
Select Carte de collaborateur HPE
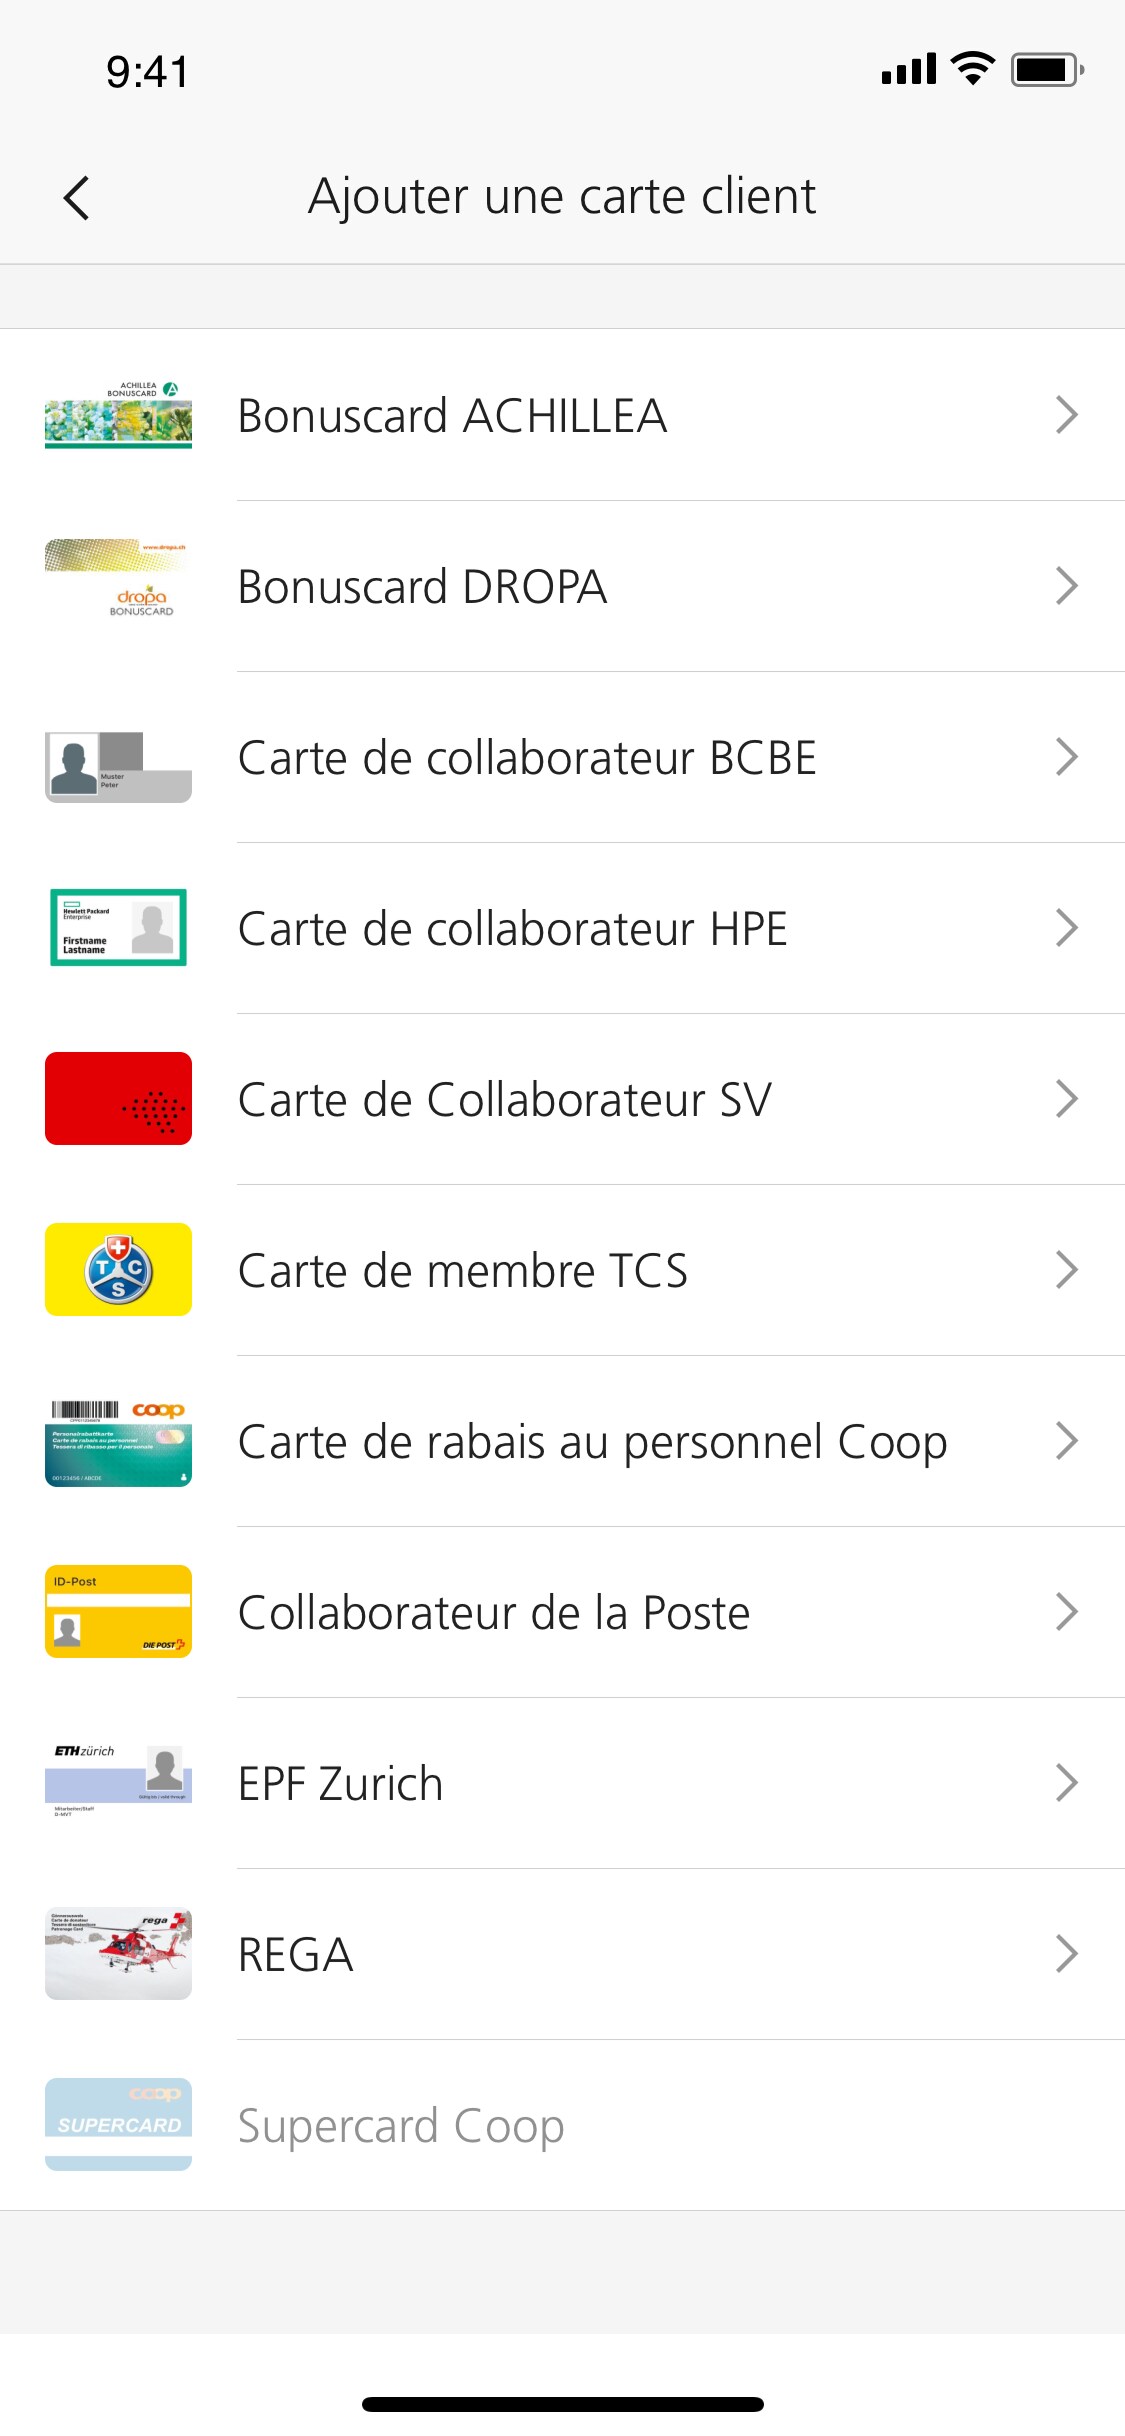tap(512, 929)
